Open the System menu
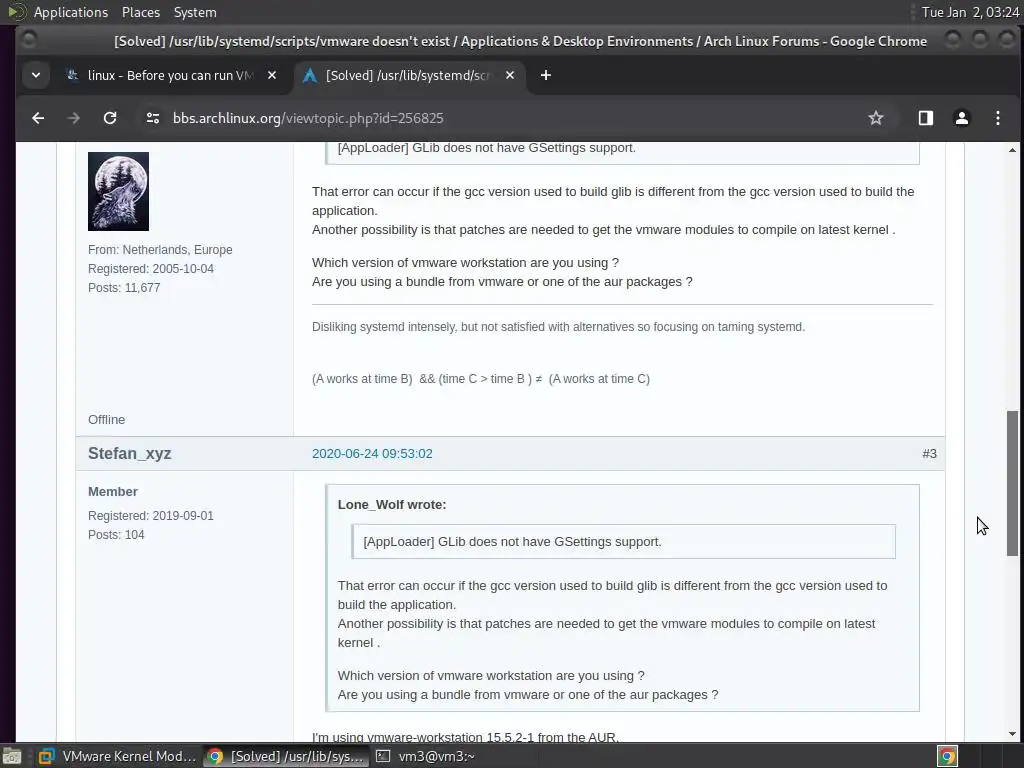Screen dimensions: 1024x768 pos(195,12)
